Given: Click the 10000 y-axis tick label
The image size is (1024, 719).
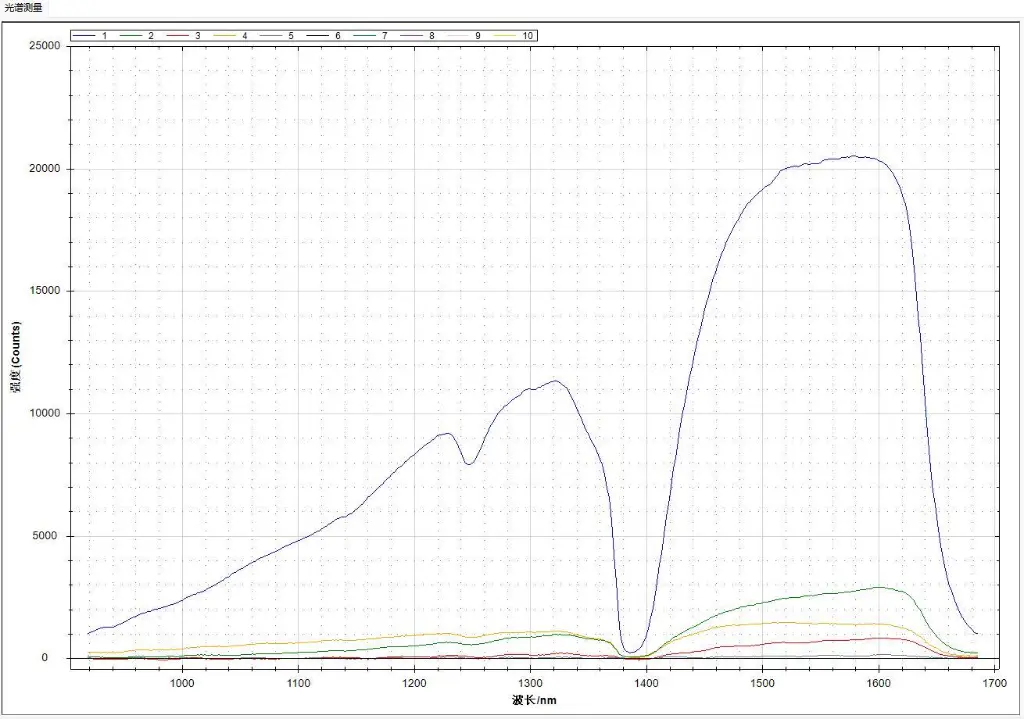Looking at the screenshot, I should [45, 413].
